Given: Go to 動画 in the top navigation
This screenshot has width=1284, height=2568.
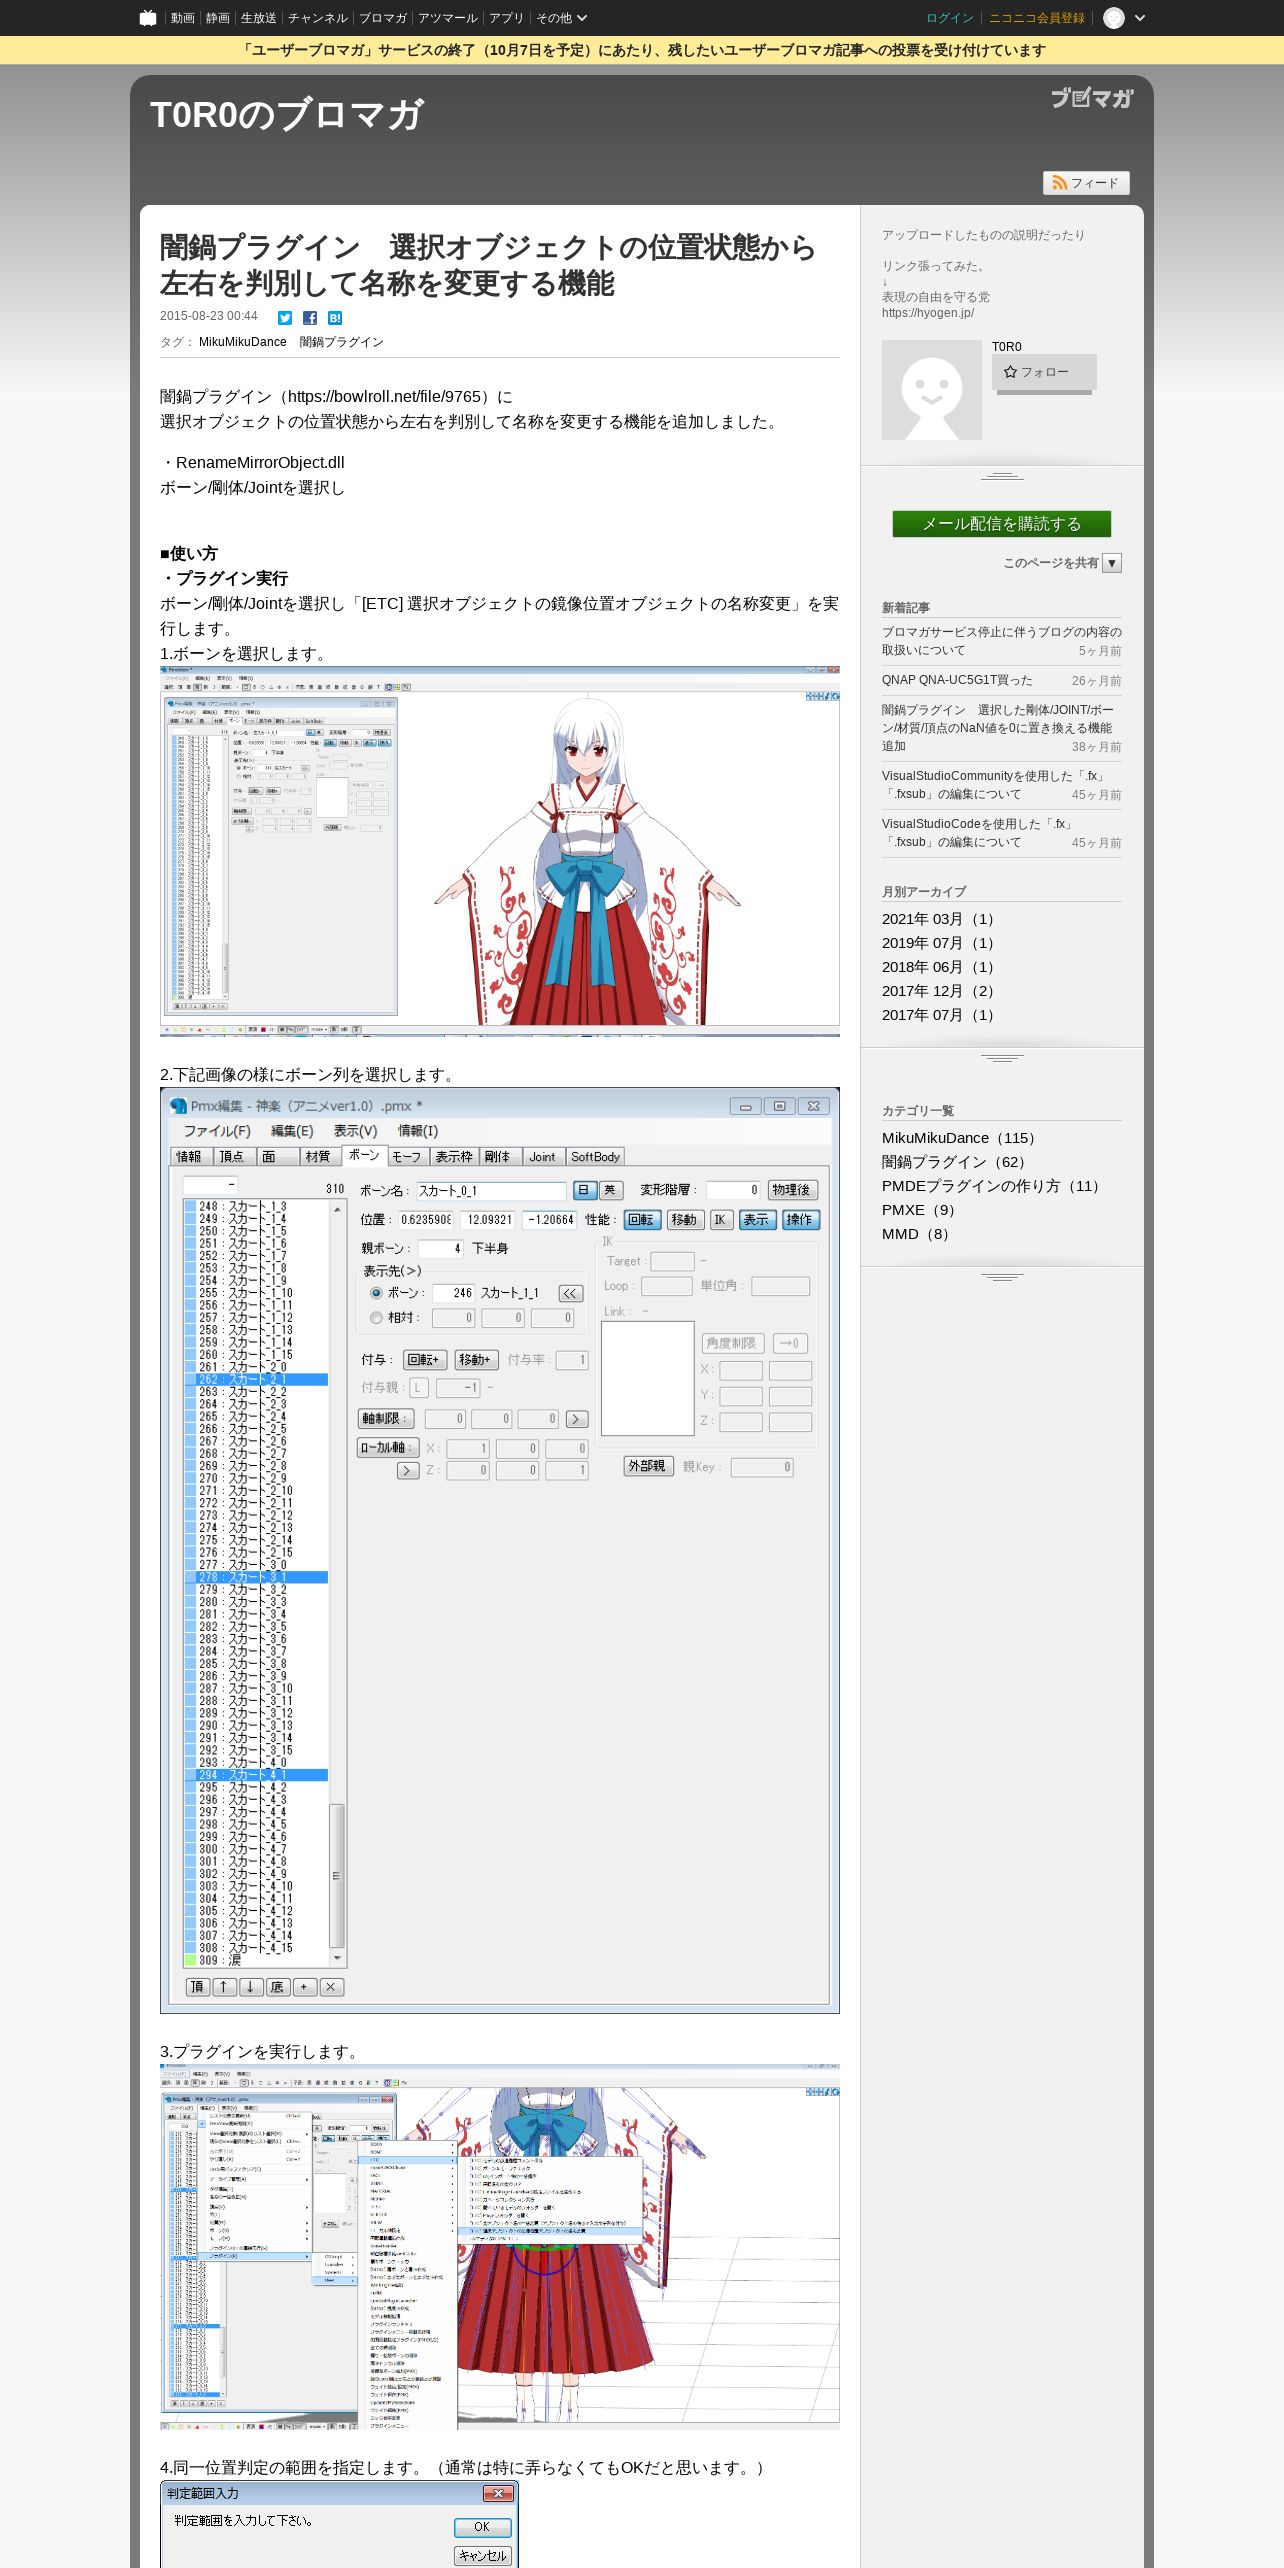Looking at the screenshot, I should 182,18.
